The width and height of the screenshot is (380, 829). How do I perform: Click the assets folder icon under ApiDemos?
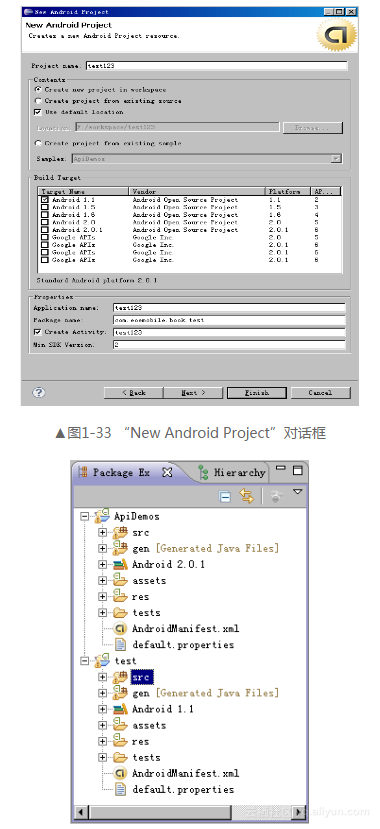[121, 581]
